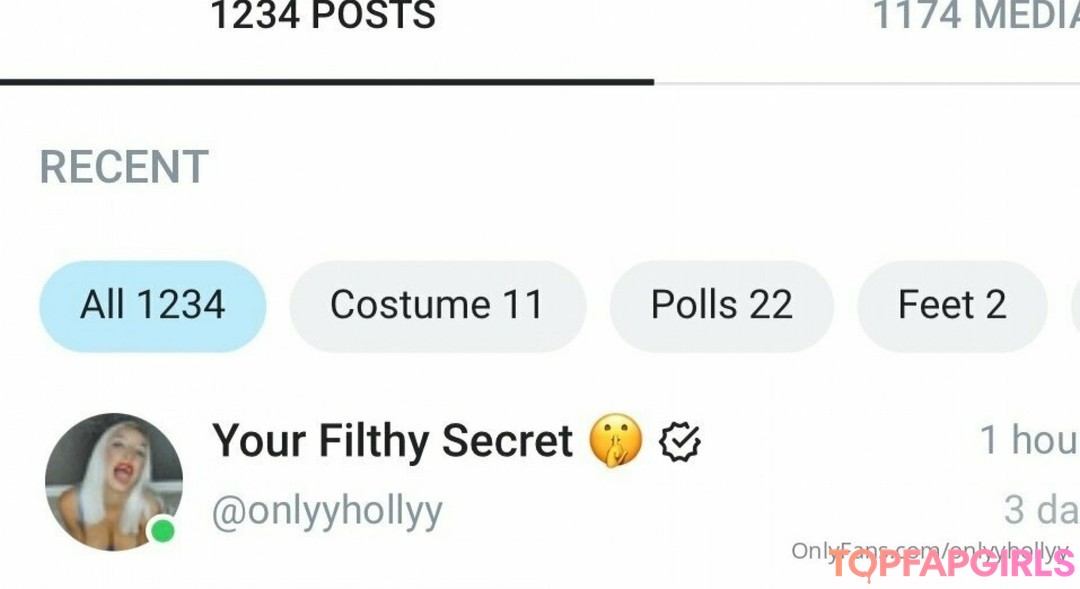Open the @onlyyhollyy username handle
The height and width of the screenshot is (589, 1080).
327,511
